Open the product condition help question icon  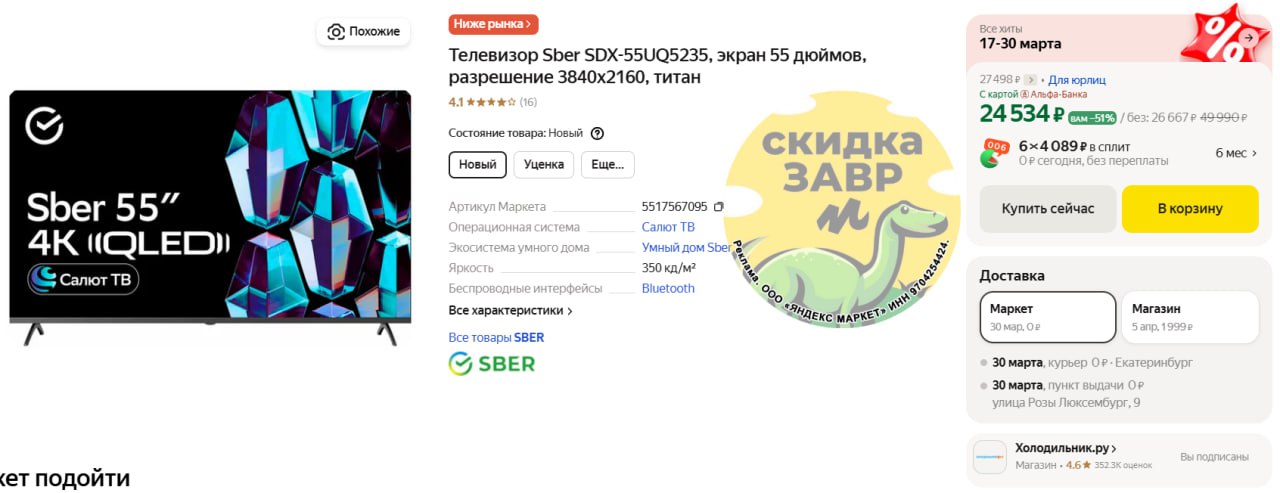click(598, 133)
